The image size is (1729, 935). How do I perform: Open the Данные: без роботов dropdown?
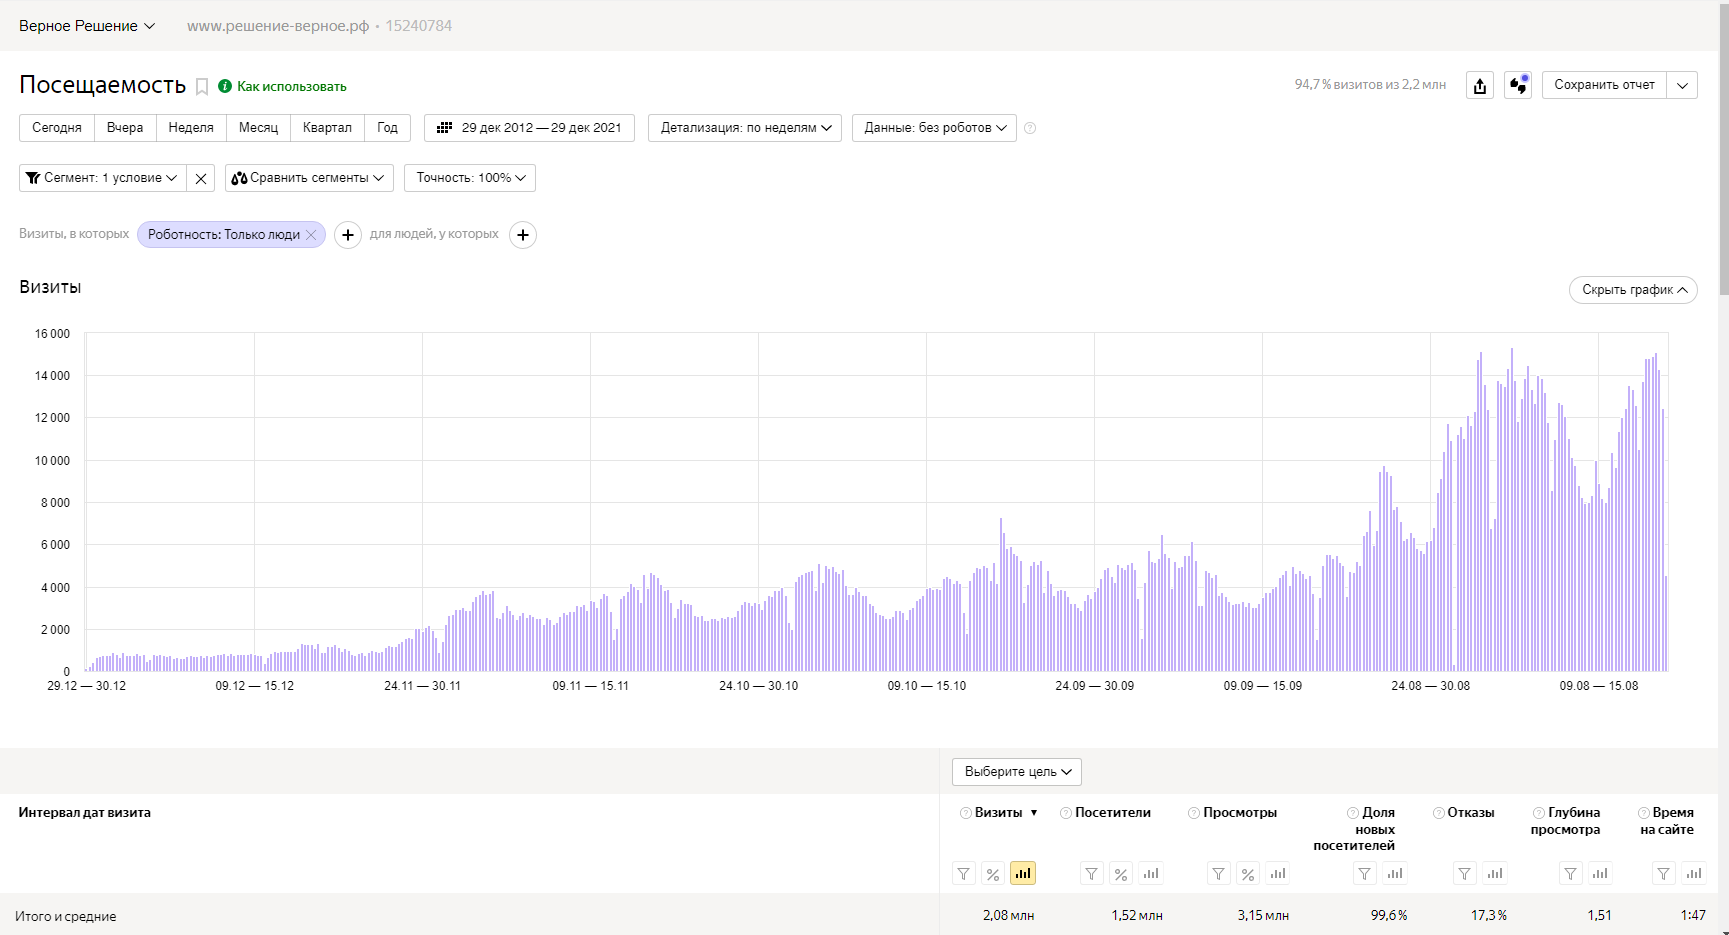934,128
